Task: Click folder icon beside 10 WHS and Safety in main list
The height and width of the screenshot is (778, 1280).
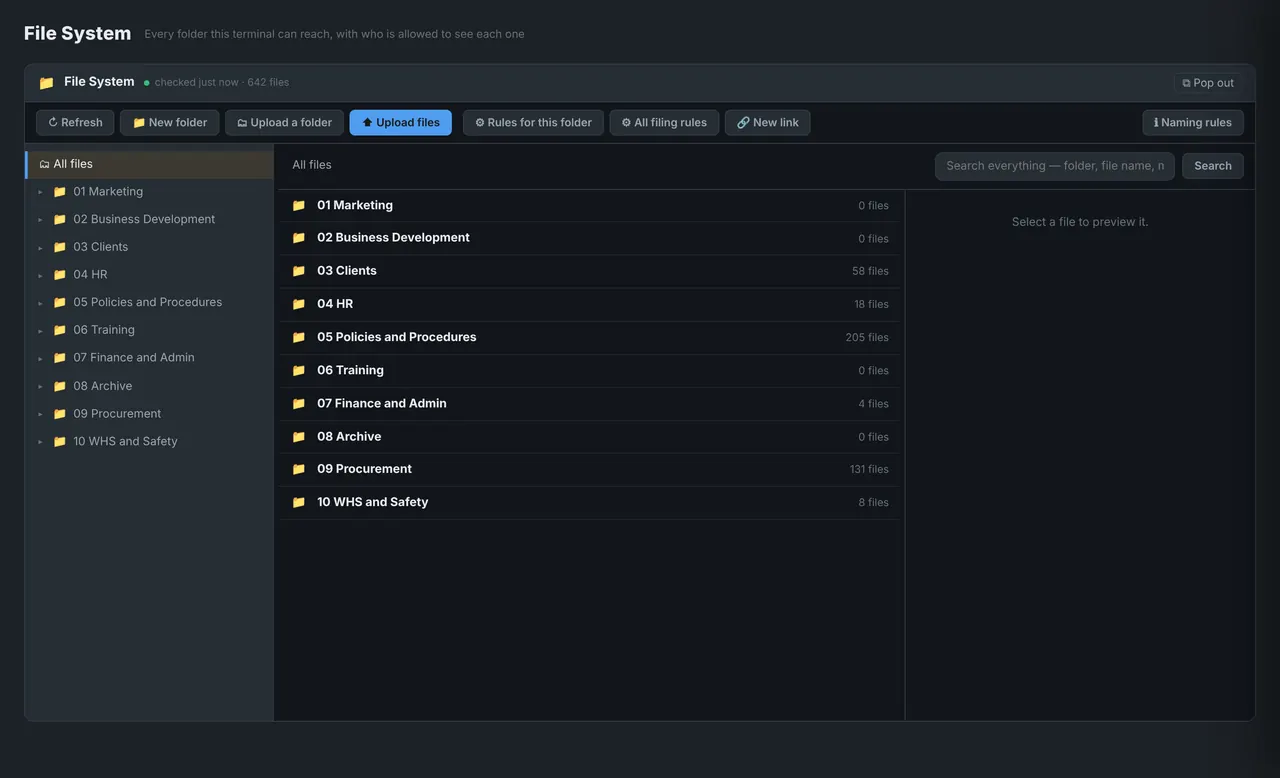Action: pyautogui.click(x=298, y=502)
